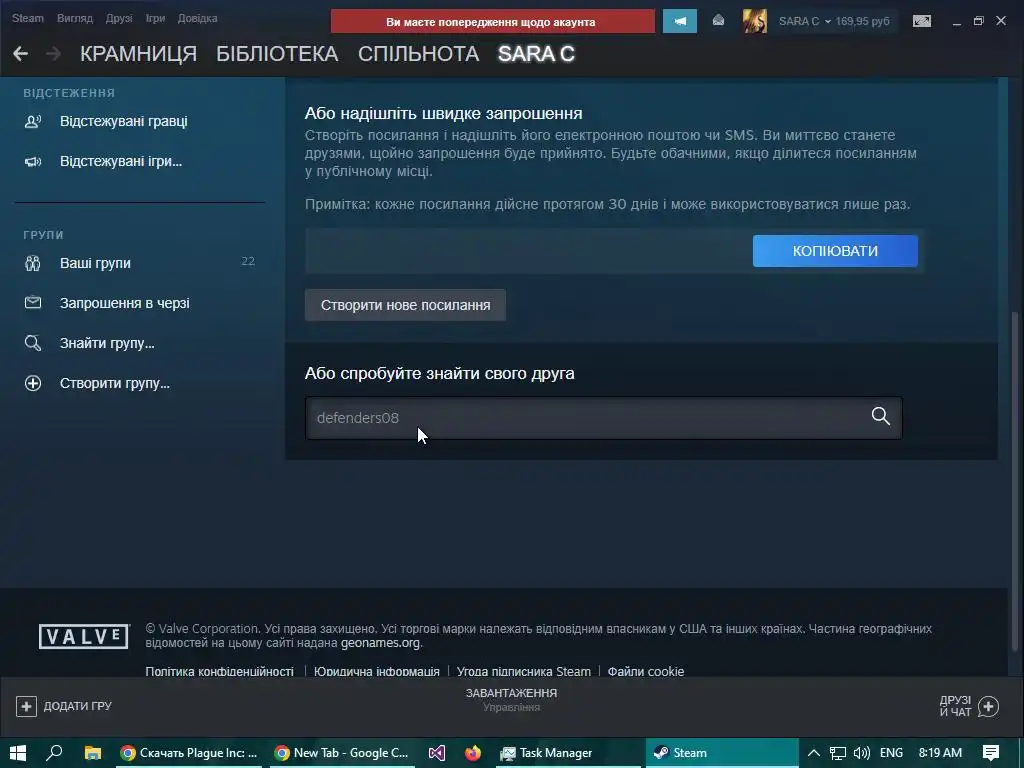Open the Довідка menu
The height and width of the screenshot is (768, 1024).
[x=197, y=18]
